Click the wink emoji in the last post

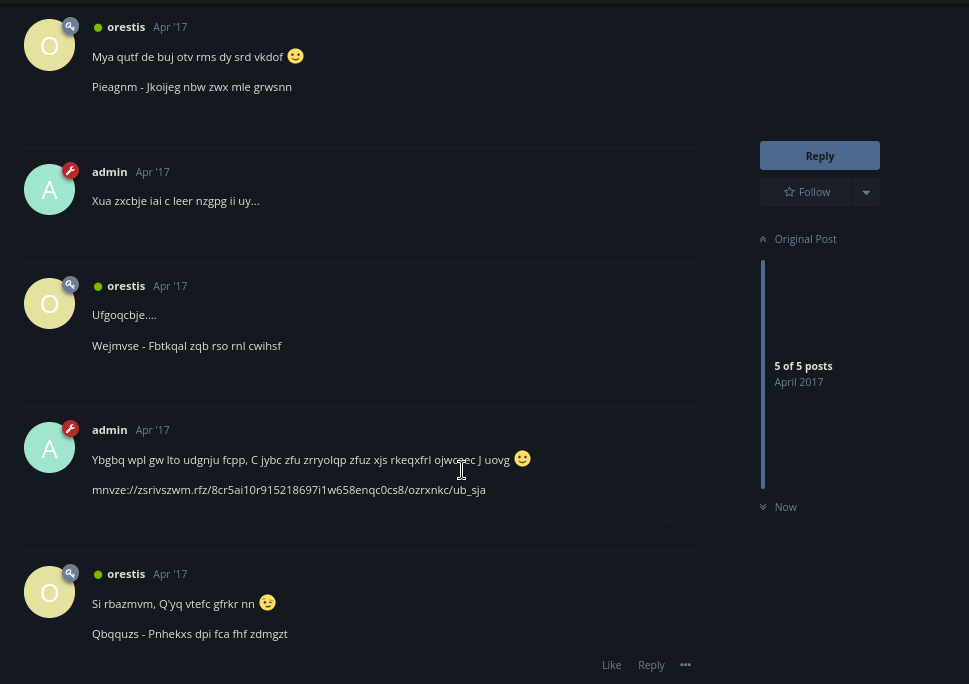point(267,603)
